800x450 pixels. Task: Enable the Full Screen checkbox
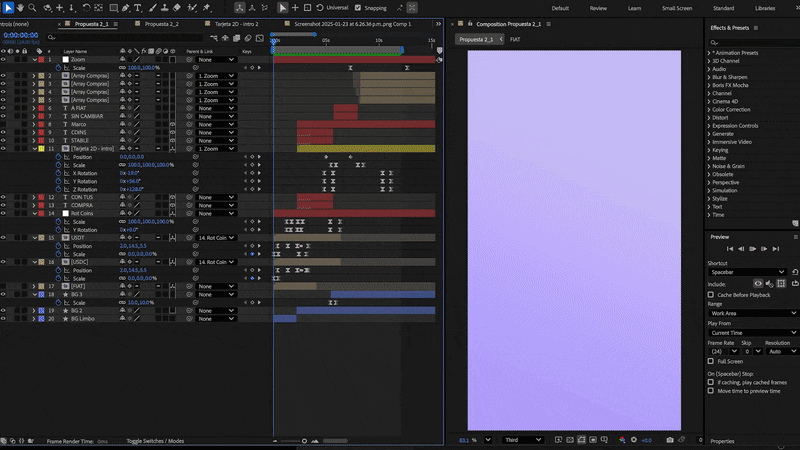tap(711, 361)
